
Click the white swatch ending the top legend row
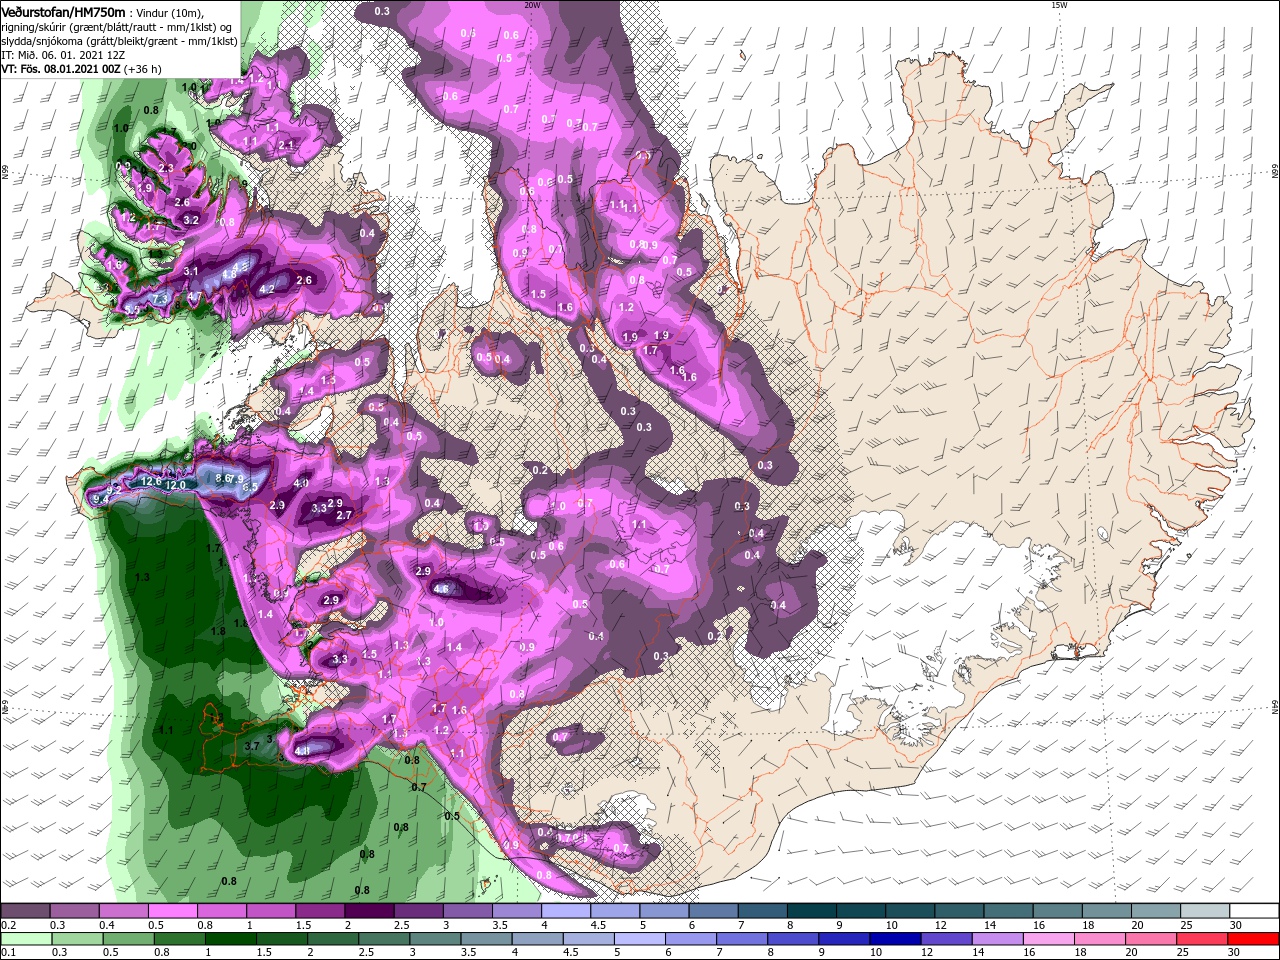[x=1254, y=911]
